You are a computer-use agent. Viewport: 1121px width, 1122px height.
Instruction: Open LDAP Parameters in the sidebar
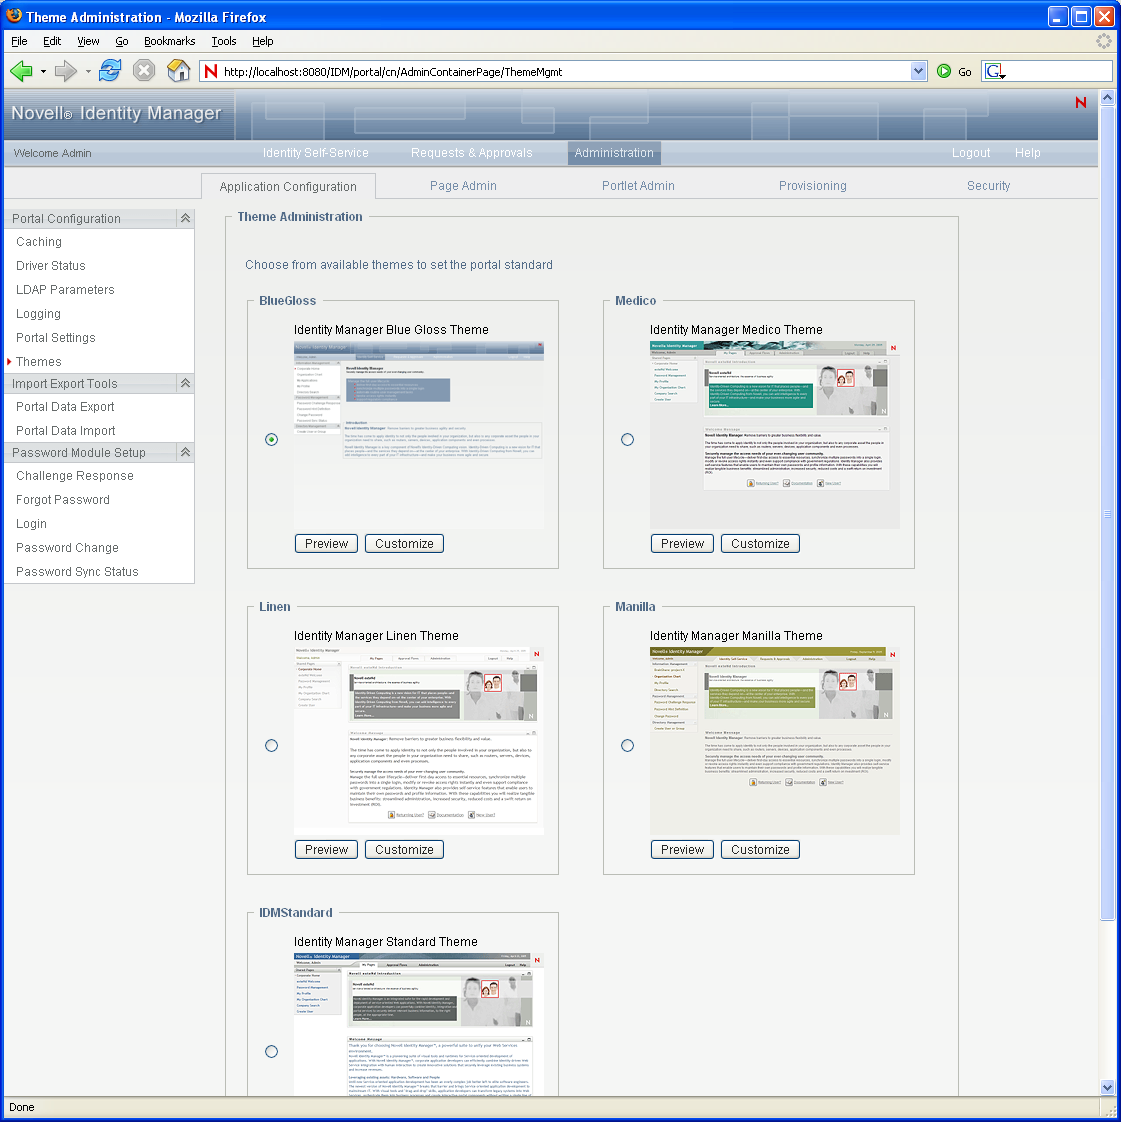(65, 289)
